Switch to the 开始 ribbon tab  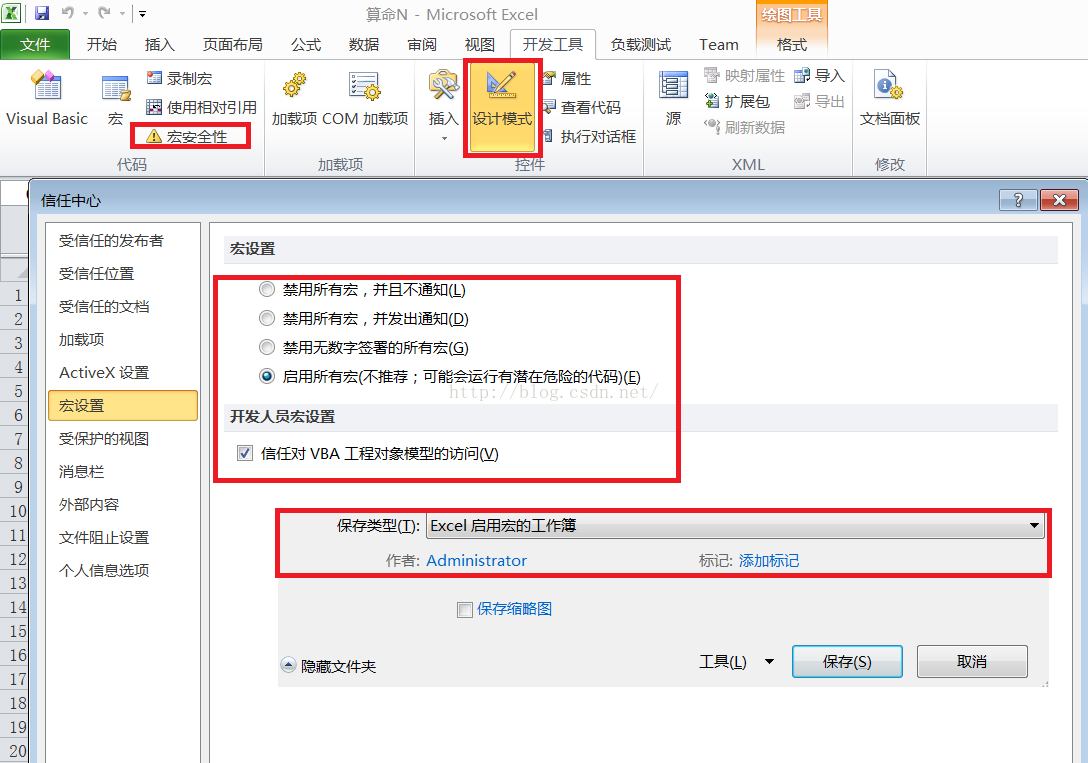pos(101,44)
